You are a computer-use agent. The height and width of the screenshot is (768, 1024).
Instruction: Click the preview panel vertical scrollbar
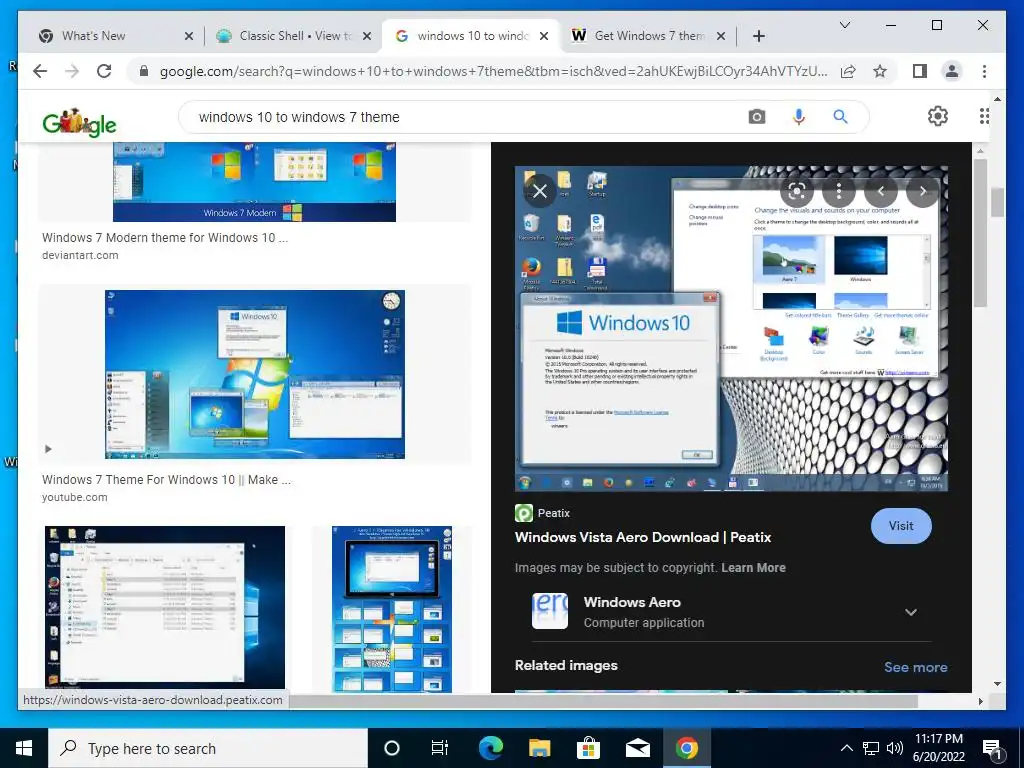980,234
